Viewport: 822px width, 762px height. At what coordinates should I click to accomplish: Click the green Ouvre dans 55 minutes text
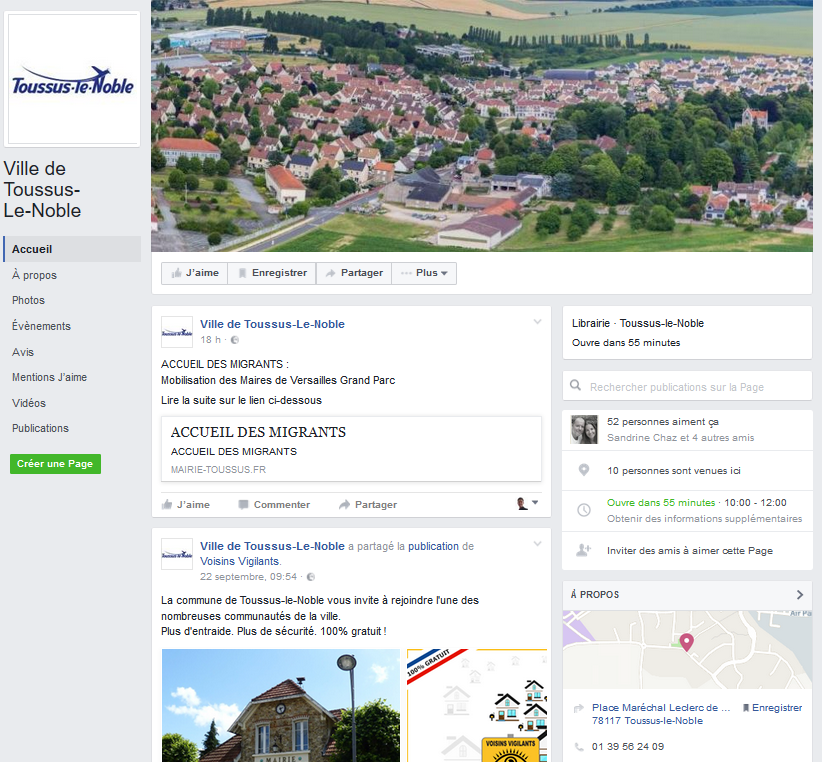click(x=661, y=503)
